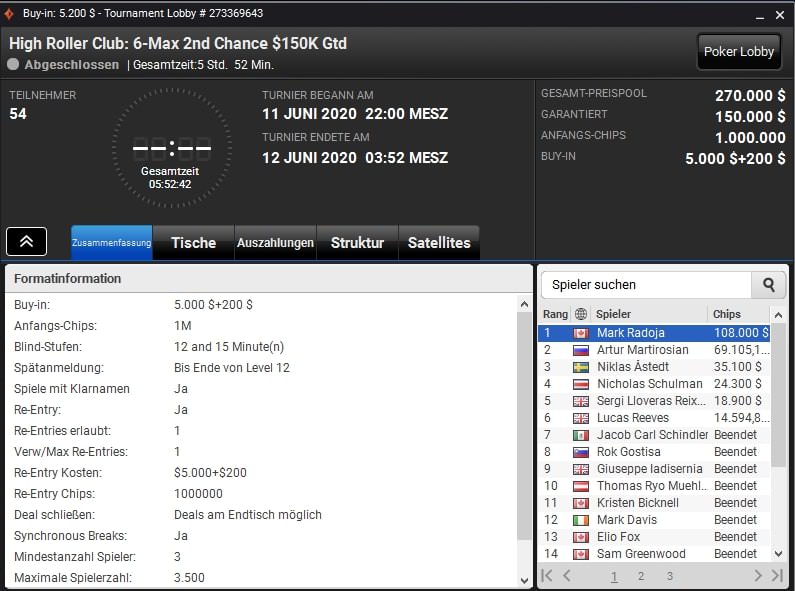
Task: Click the partypoker diamond logo in title bar
Action: pos(9,14)
